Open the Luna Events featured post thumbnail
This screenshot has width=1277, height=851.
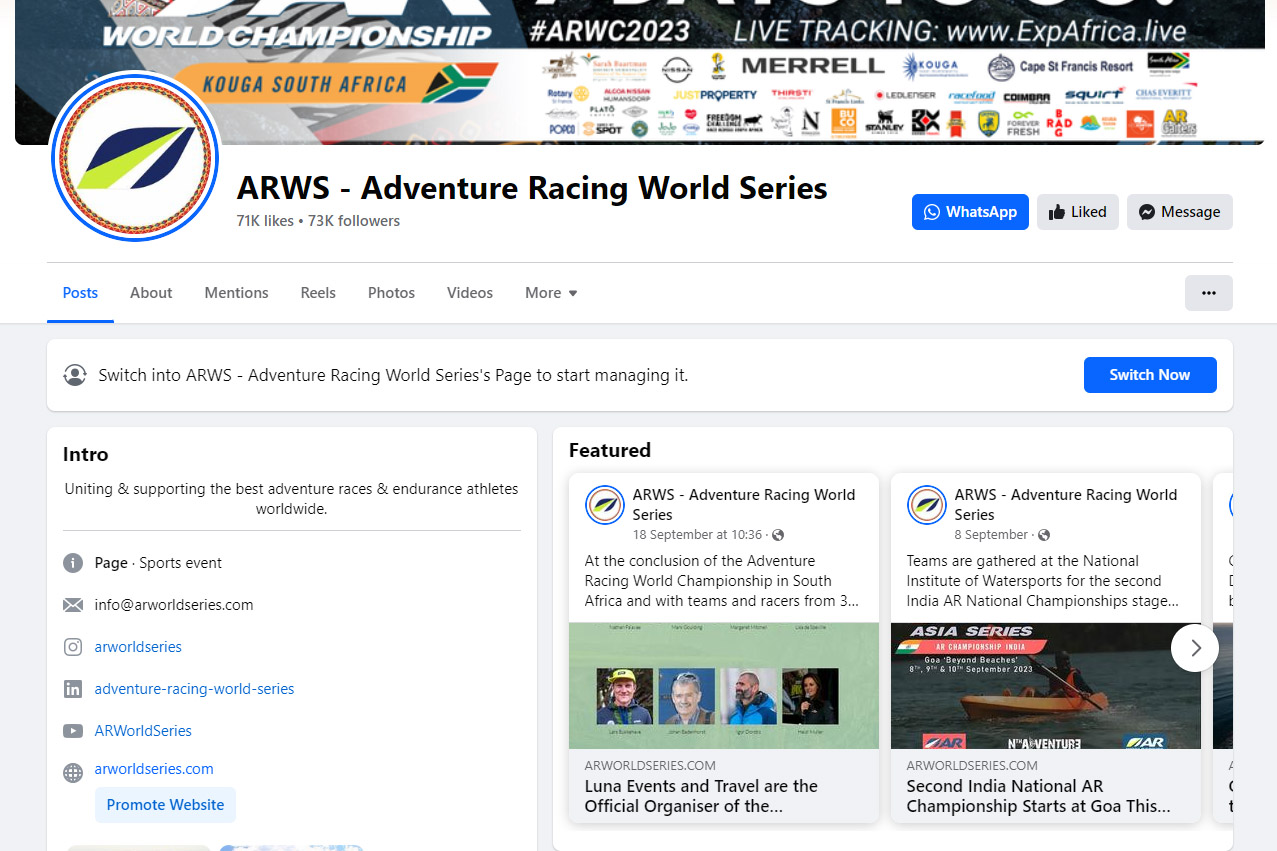pyautogui.click(x=723, y=686)
